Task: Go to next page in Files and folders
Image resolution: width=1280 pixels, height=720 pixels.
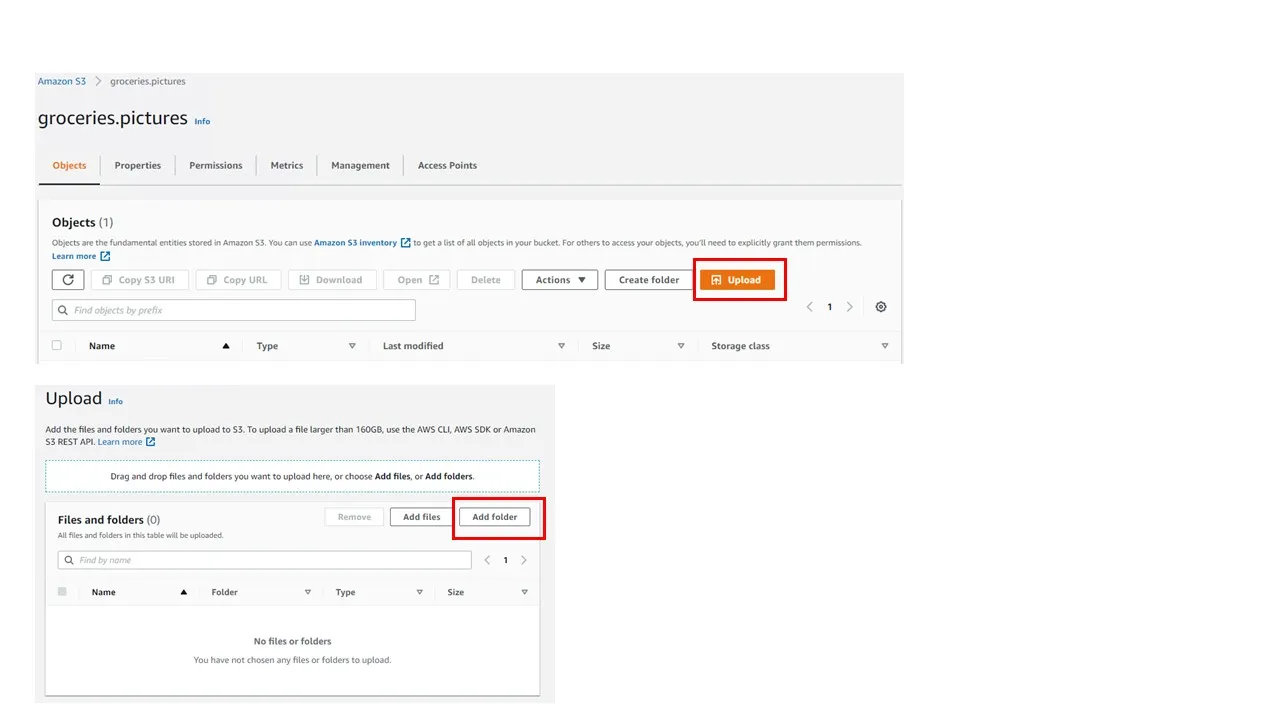Action: click(x=524, y=560)
